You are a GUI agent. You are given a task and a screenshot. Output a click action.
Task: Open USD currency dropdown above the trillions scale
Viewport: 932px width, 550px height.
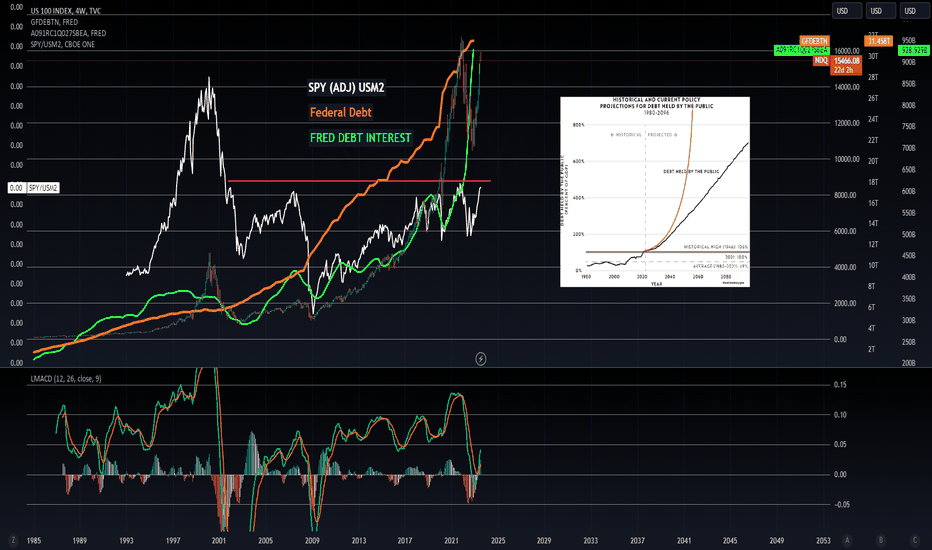point(881,11)
